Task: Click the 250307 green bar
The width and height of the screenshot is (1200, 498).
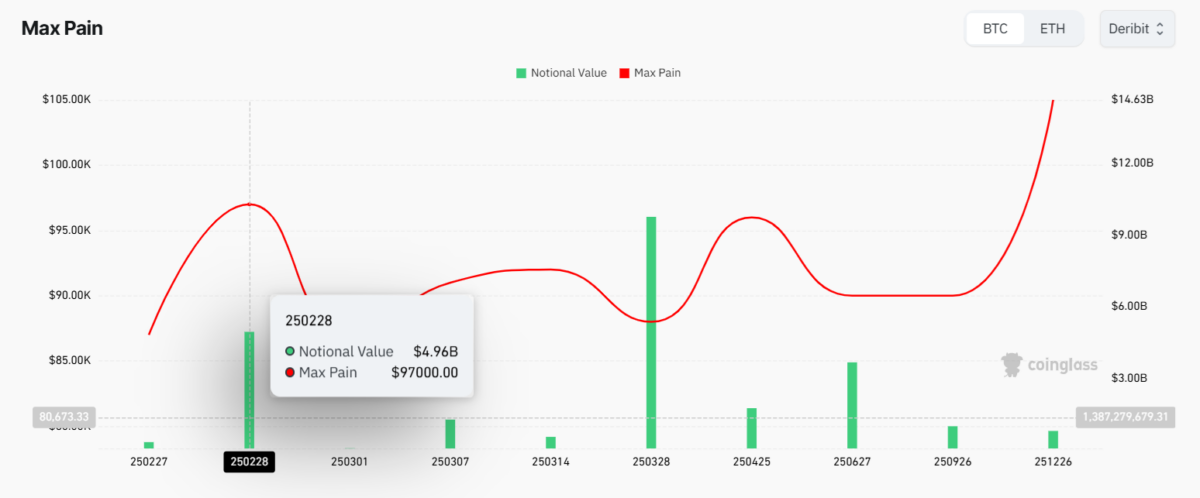Action: [450, 434]
